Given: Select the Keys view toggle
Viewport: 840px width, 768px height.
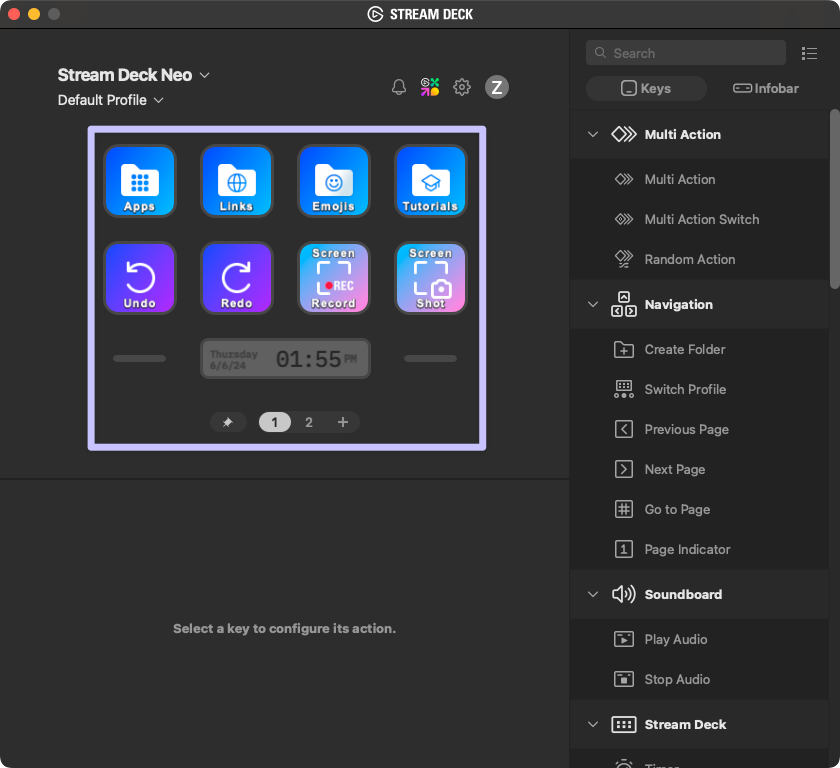Looking at the screenshot, I should tap(646, 88).
